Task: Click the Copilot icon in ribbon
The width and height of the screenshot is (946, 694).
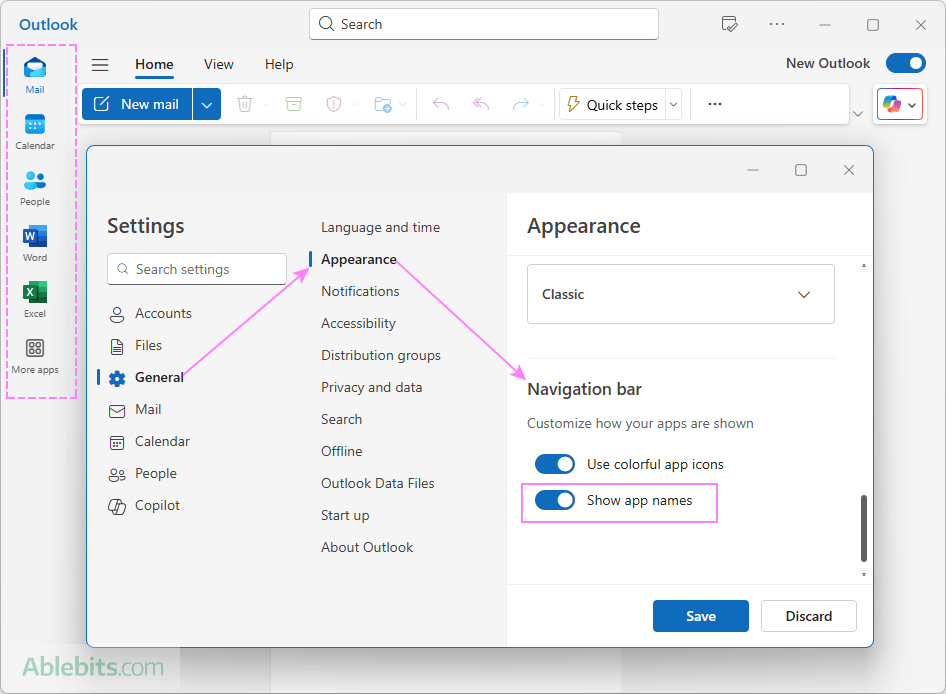Action: (892, 104)
